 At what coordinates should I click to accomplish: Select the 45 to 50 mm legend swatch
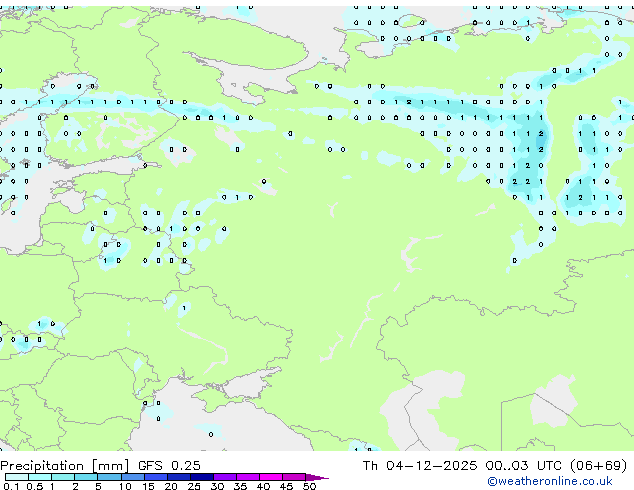point(294,477)
